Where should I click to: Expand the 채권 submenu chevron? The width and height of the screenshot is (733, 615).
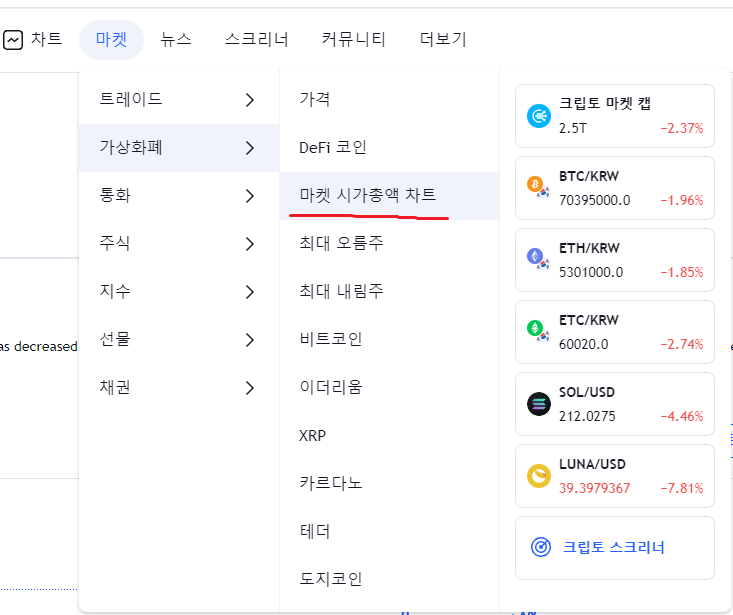[250, 388]
